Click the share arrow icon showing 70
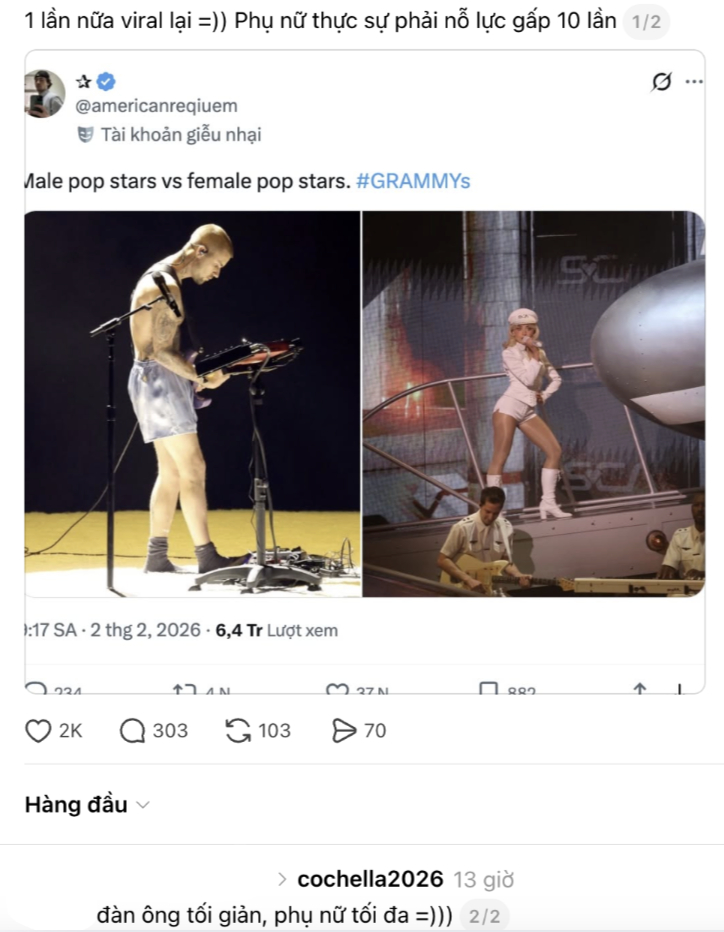 (x=345, y=730)
